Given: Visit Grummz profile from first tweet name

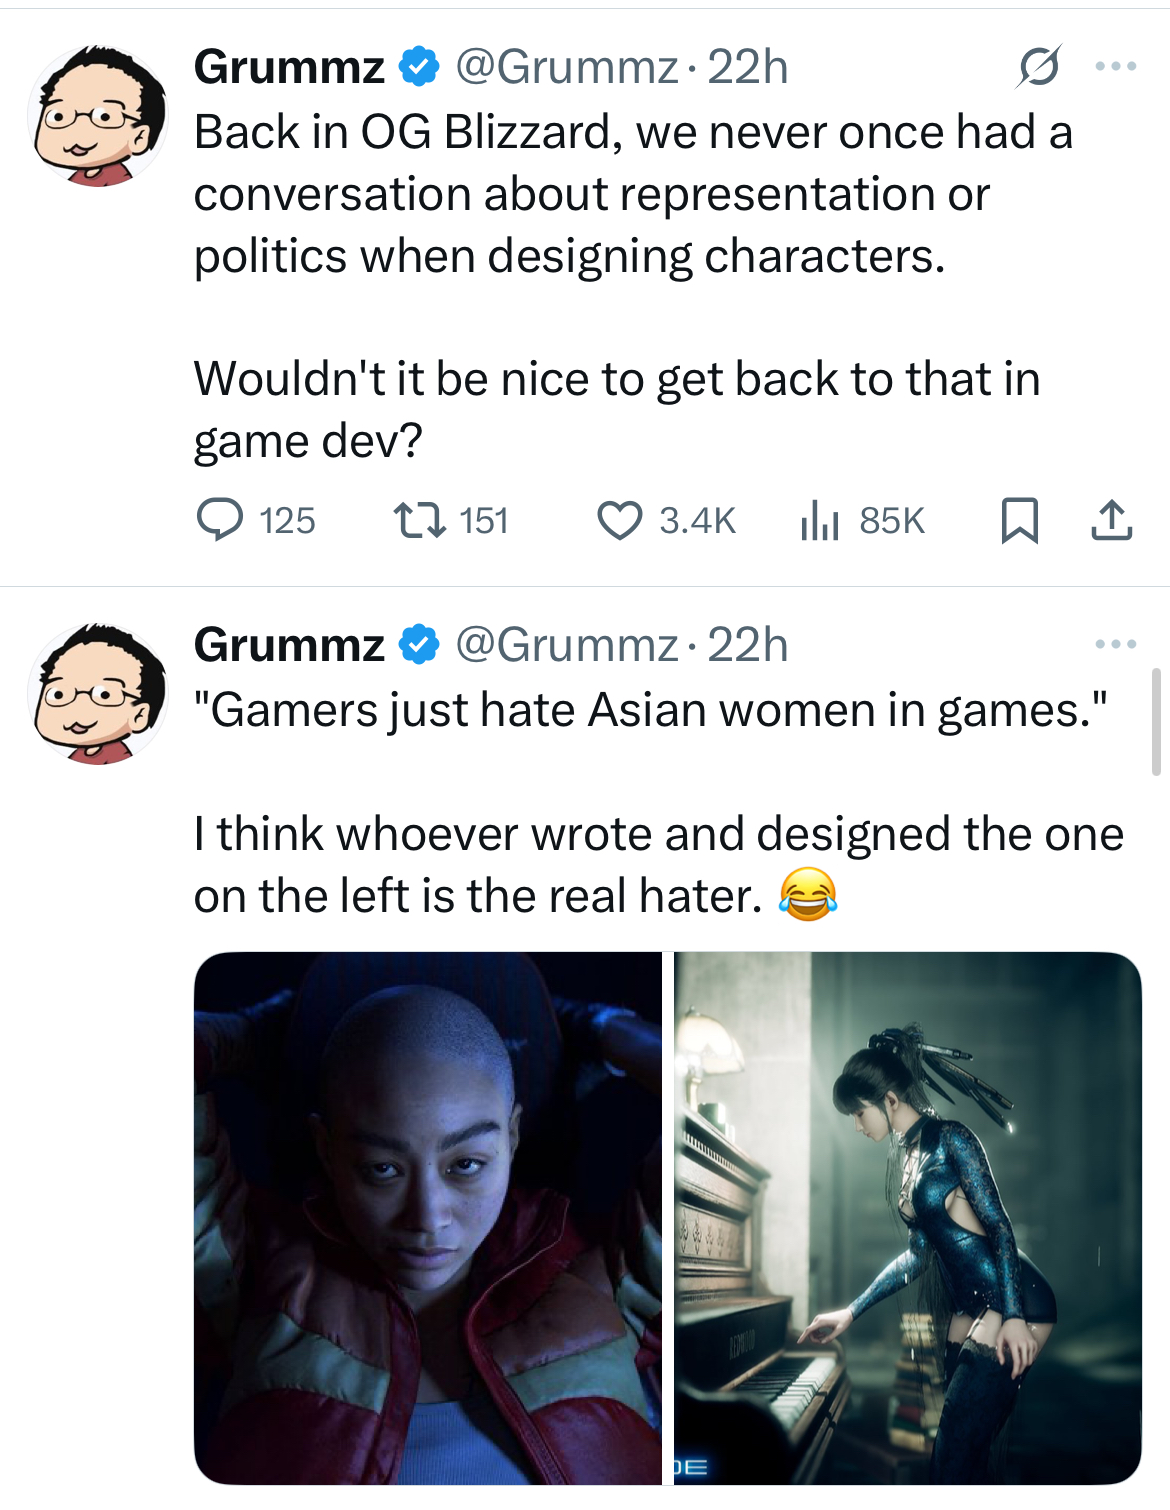Looking at the screenshot, I should 289,67.
